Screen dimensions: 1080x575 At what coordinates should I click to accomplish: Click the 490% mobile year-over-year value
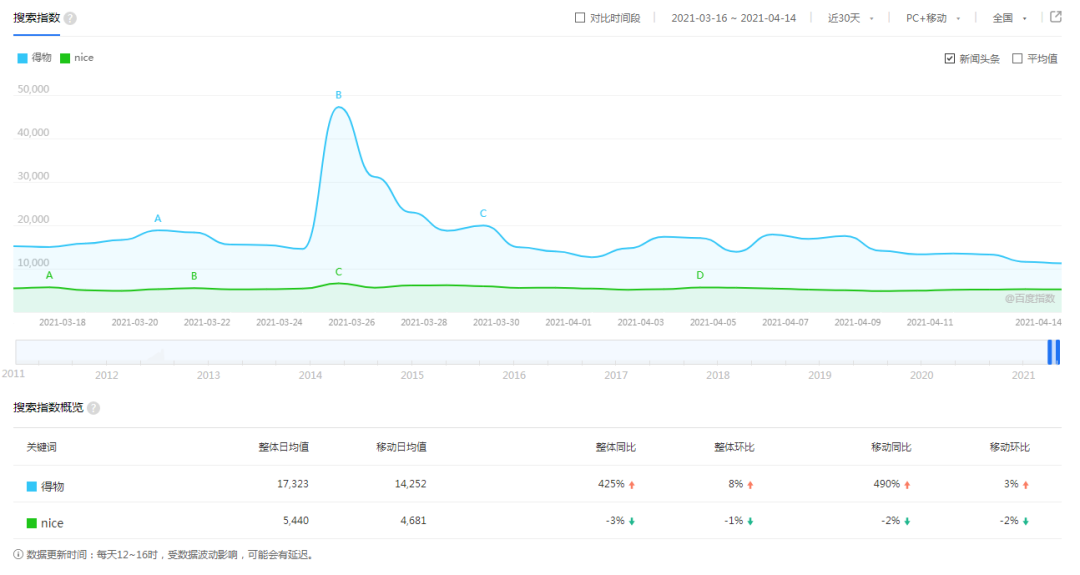click(x=886, y=484)
